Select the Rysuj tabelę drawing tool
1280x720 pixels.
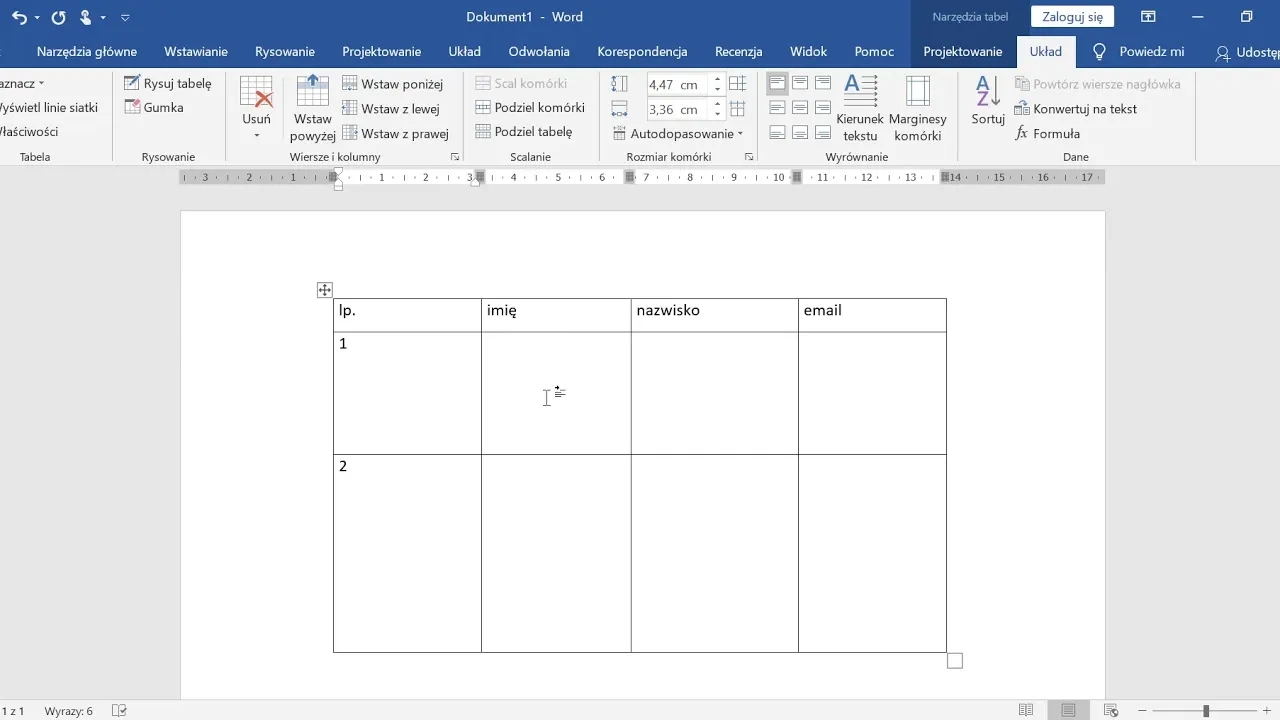pos(168,84)
